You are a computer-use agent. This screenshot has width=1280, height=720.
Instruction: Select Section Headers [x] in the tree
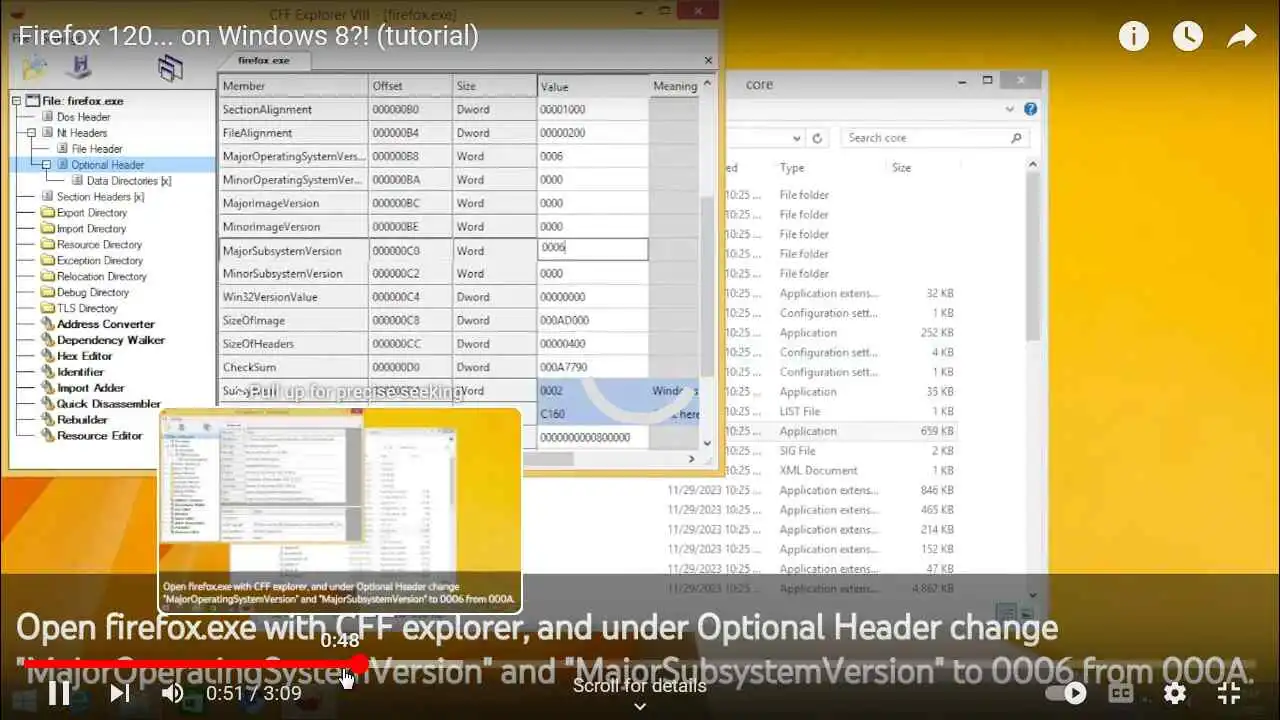coord(100,197)
